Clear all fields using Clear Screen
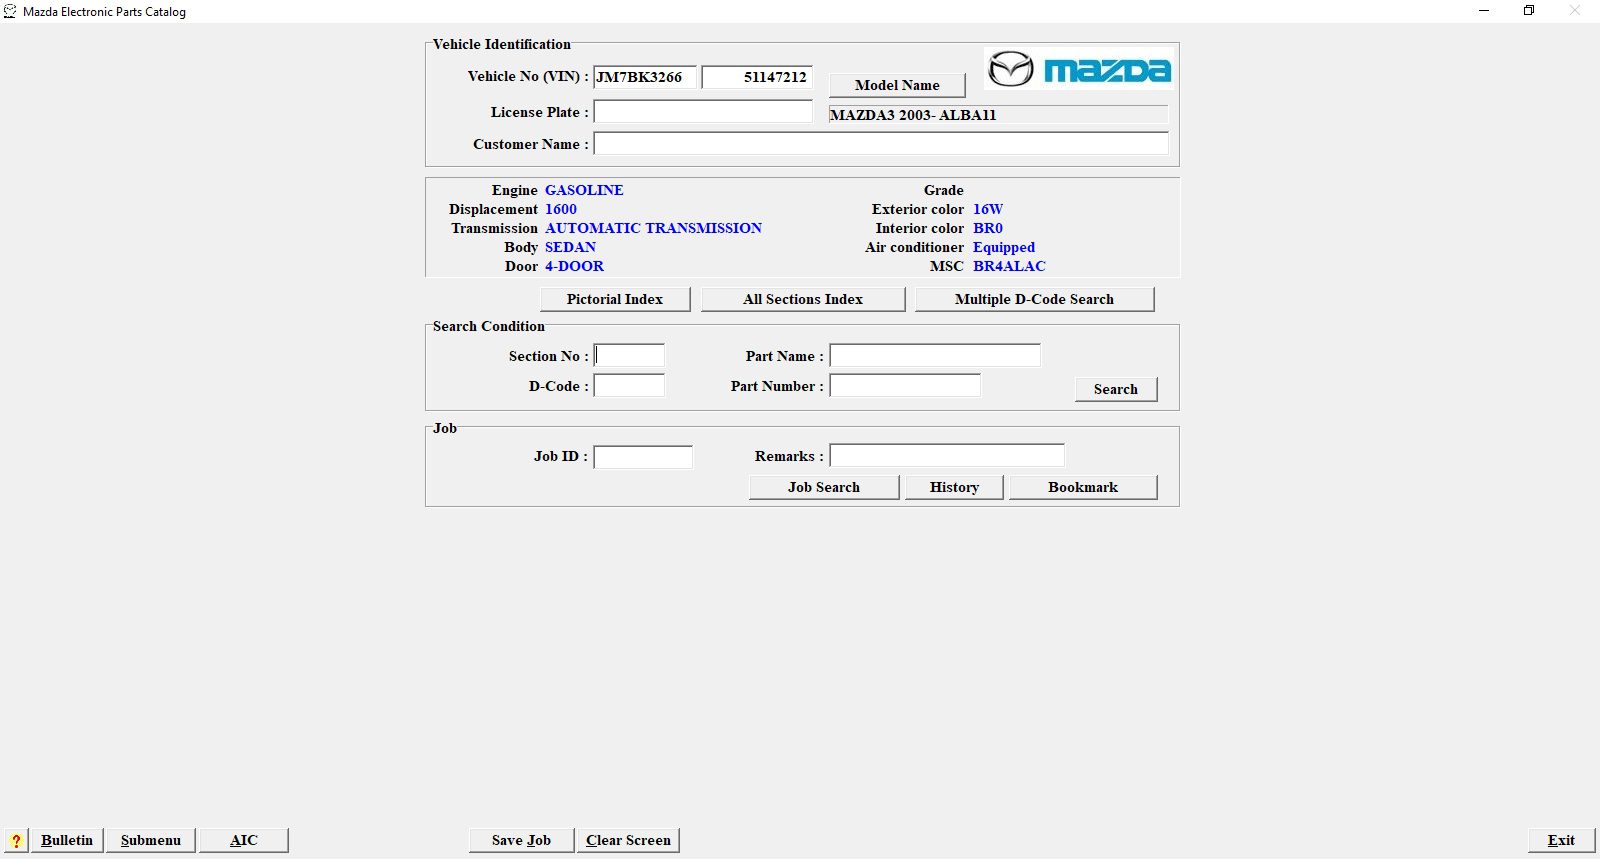 628,840
